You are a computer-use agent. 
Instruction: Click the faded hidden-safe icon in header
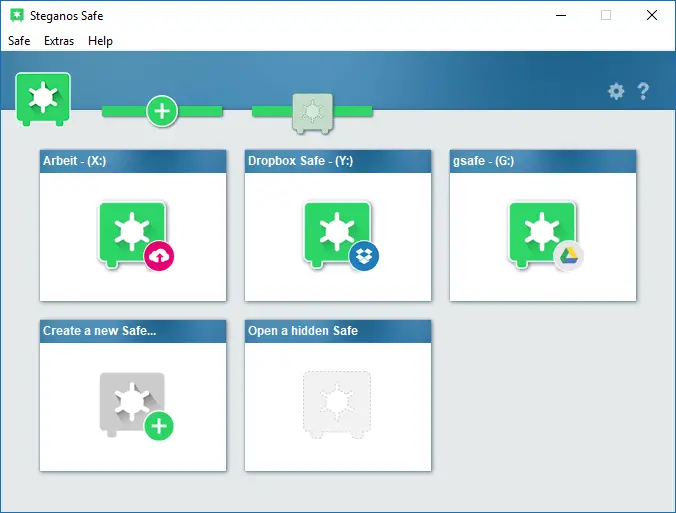click(313, 113)
